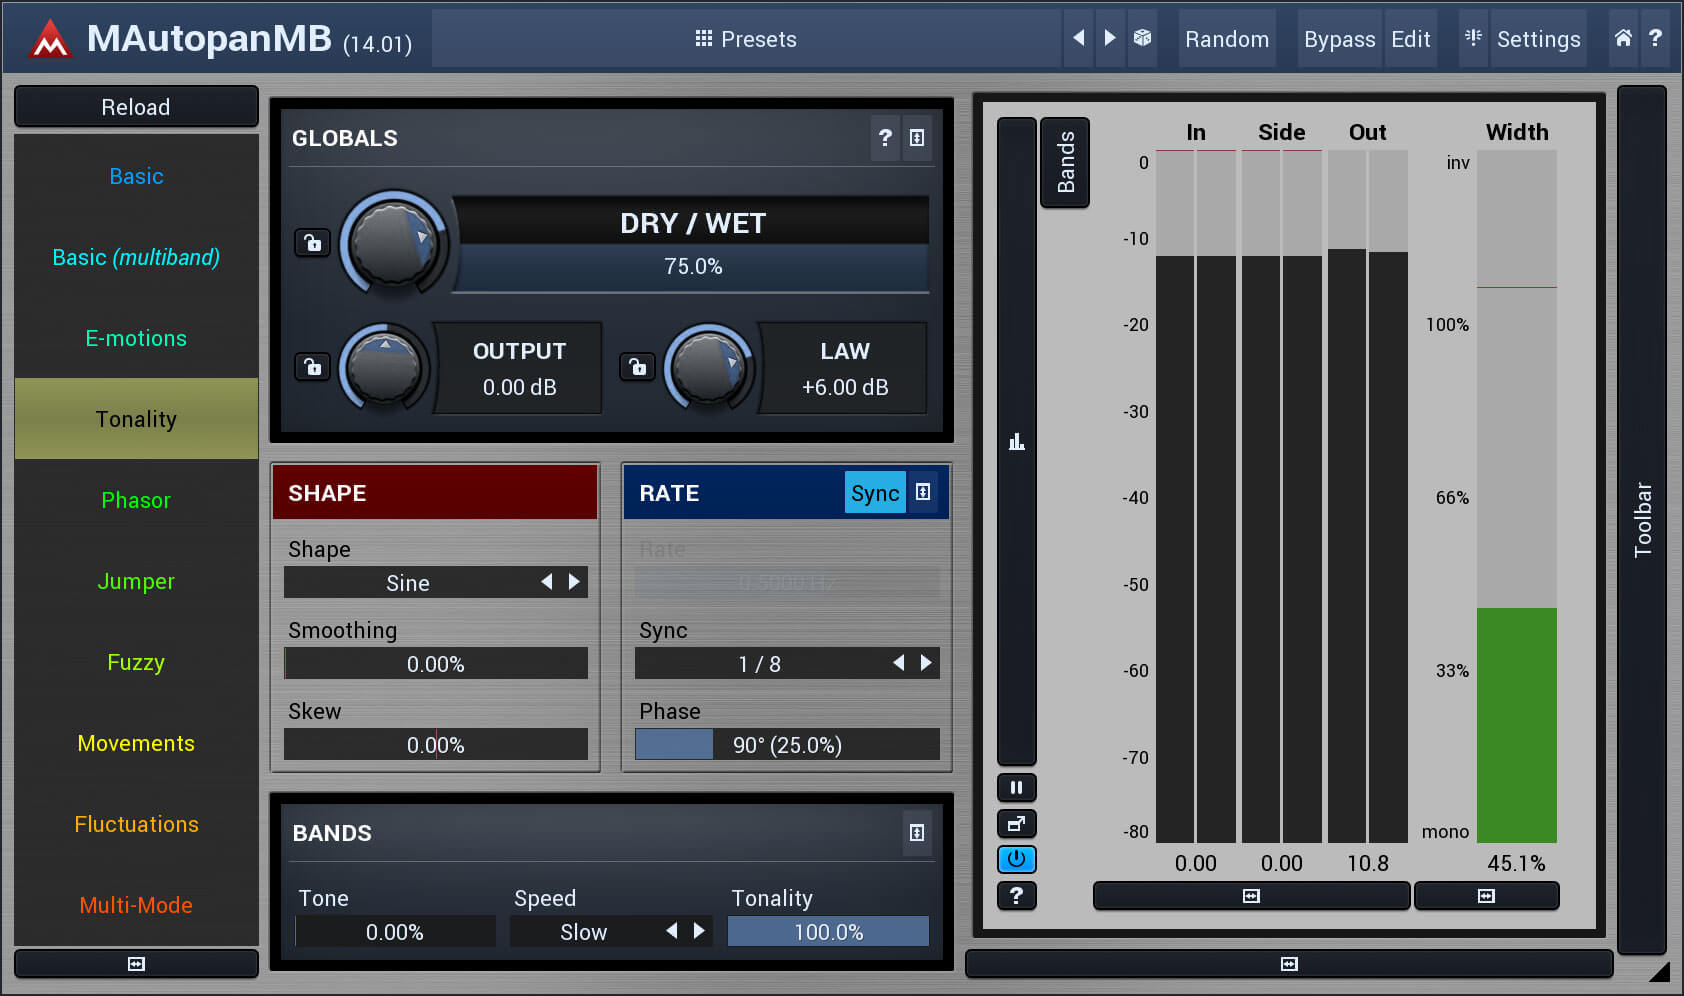The image size is (1684, 996).
Task: Toggle the meter power button
Action: click(x=1017, y=860)
